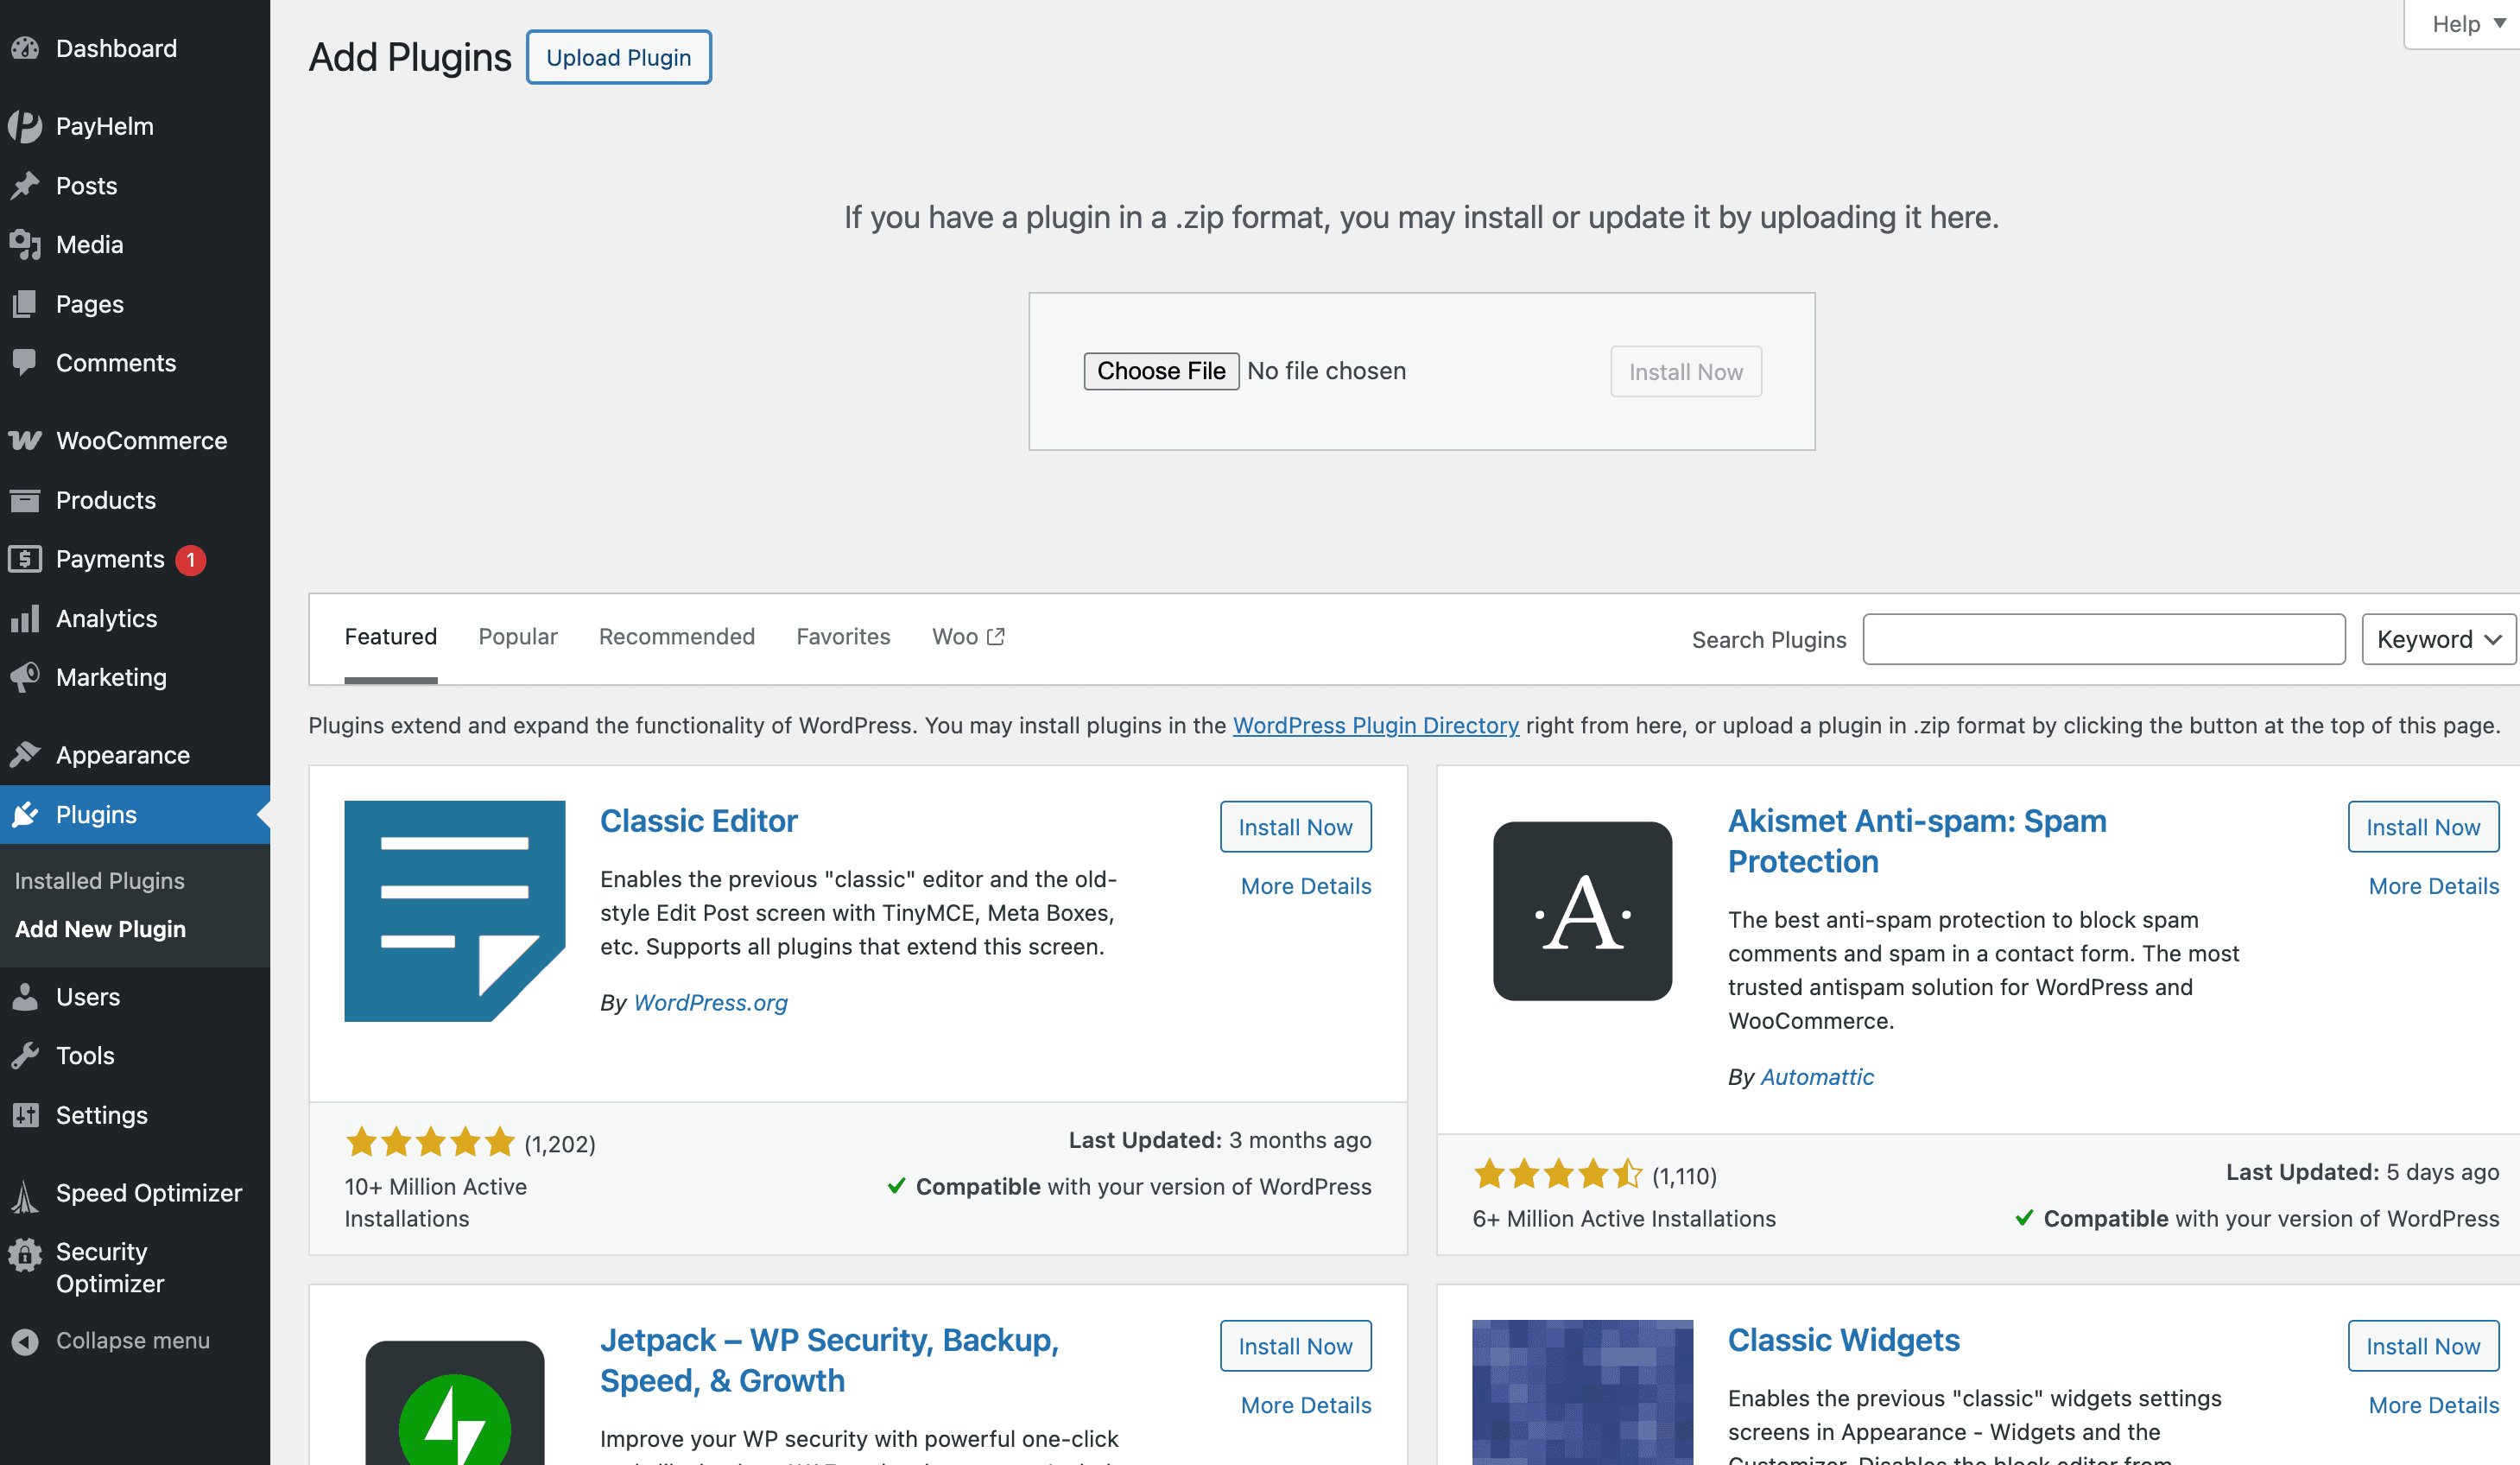Open Woo external link tab
Viewport: 2520px width, 1465px height.
pos(967,637)
